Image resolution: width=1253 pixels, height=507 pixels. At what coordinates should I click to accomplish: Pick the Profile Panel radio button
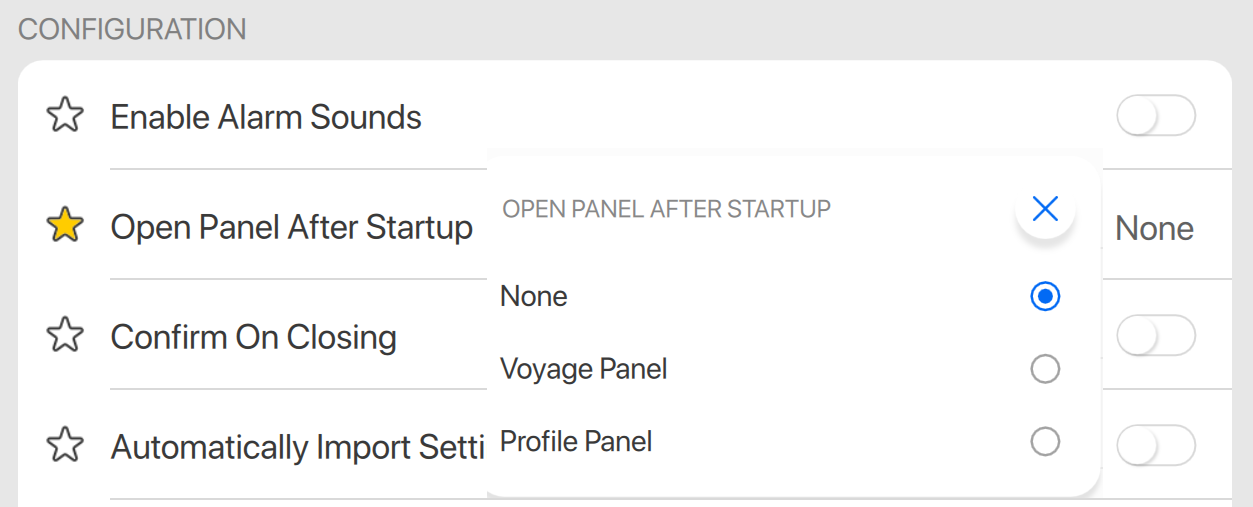click(x=1045, y=442)
